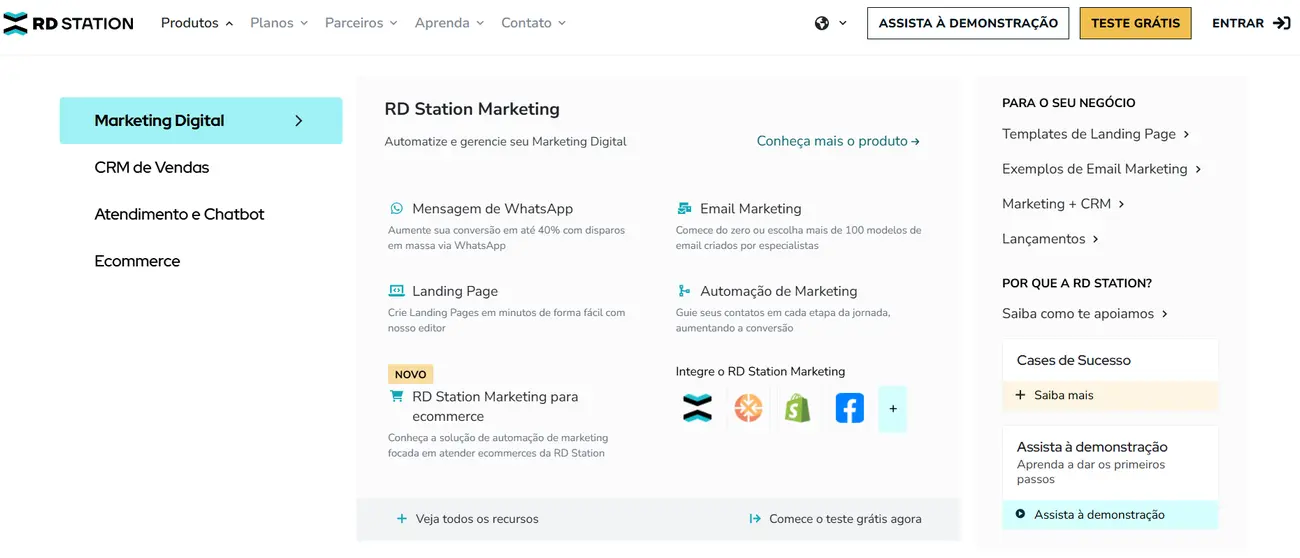Expand the Aprenda dropdown
This screenshot has width=1300, height=558.
pos(449,23)
